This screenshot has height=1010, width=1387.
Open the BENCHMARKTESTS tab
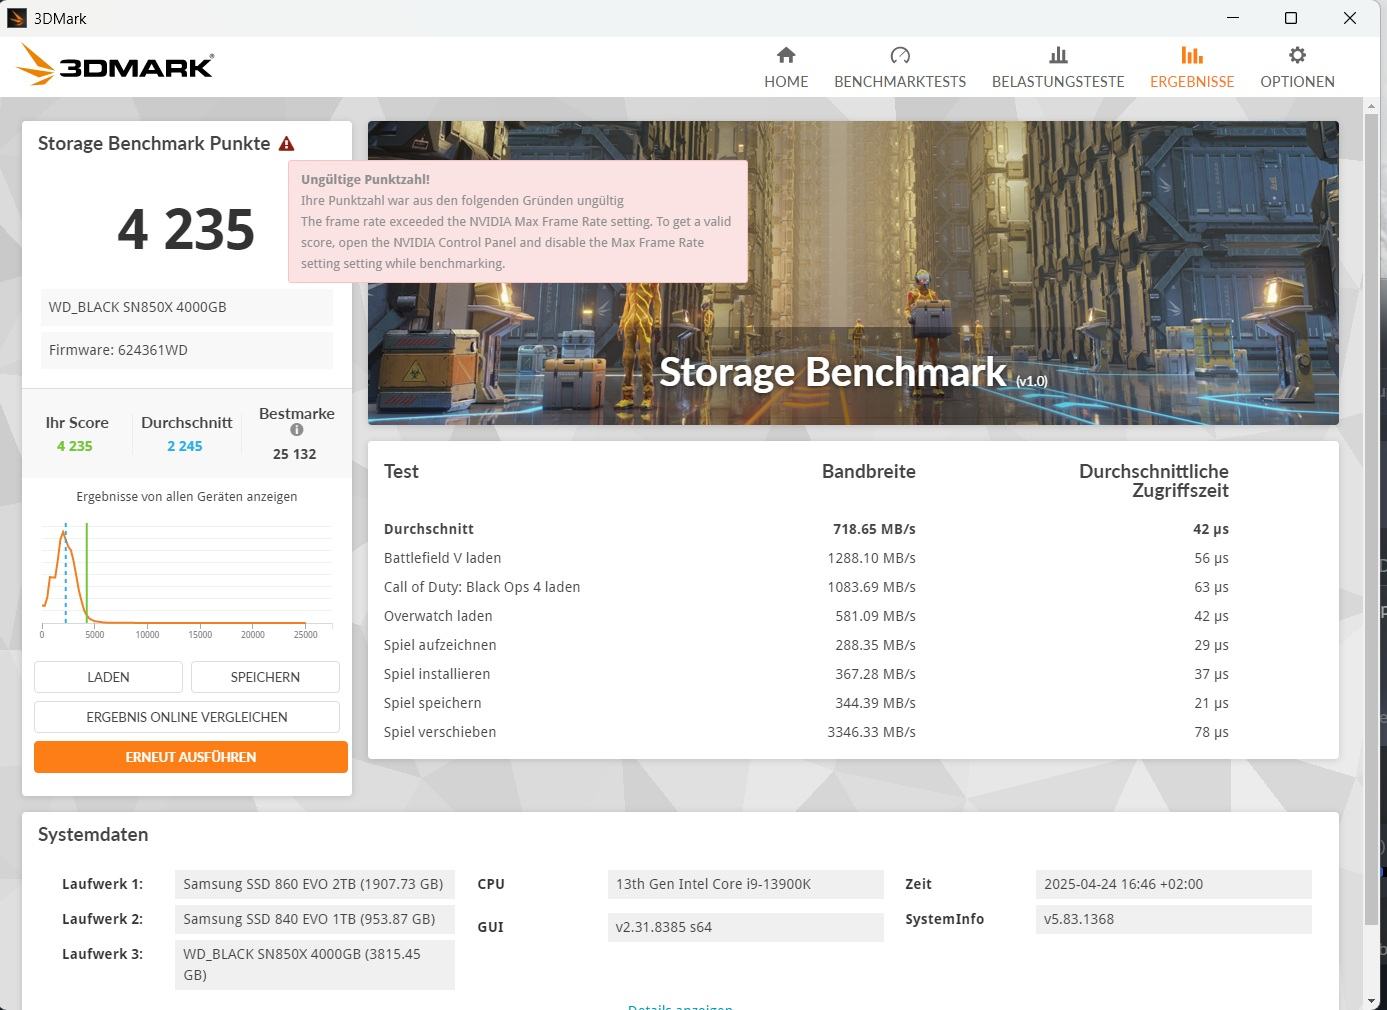[900, 68]
